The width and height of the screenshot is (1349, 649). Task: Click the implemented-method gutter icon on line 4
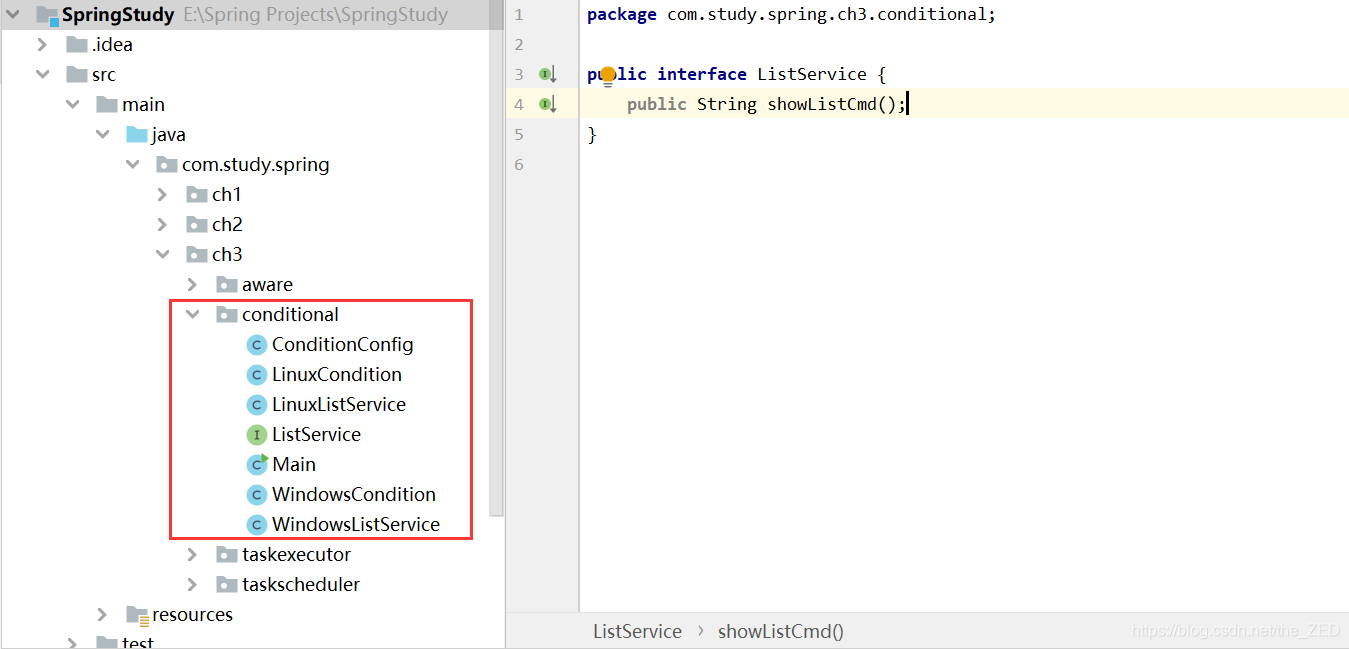click(545, 103)
